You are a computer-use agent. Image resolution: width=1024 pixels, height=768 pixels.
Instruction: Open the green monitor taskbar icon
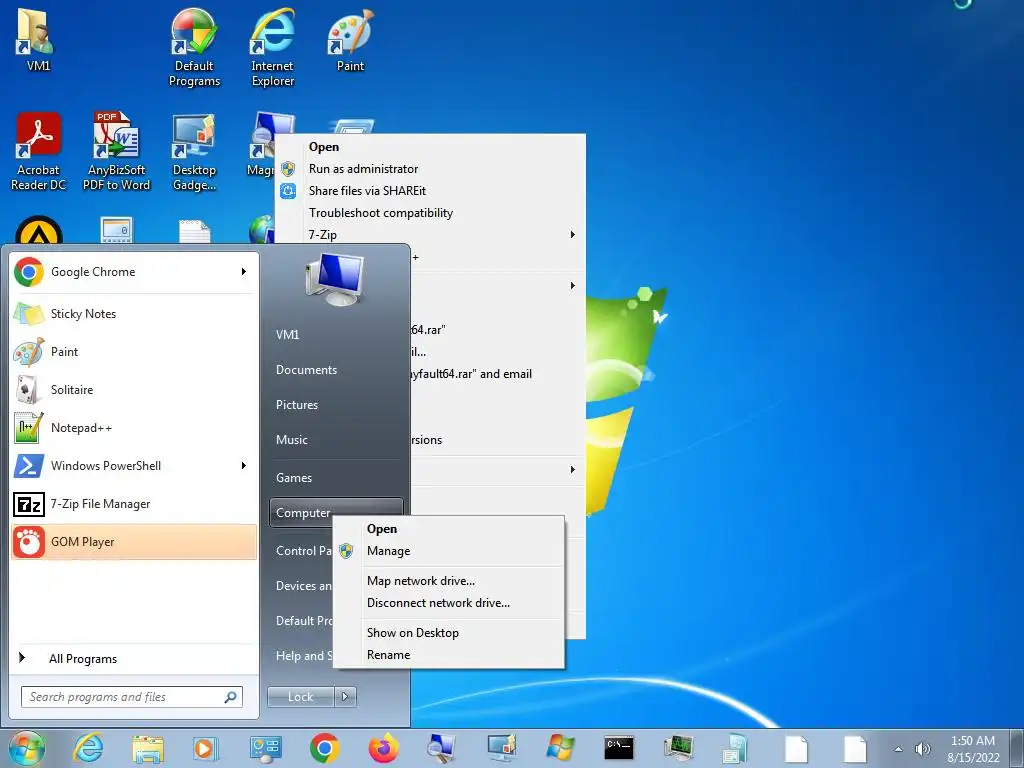[678, 748]
